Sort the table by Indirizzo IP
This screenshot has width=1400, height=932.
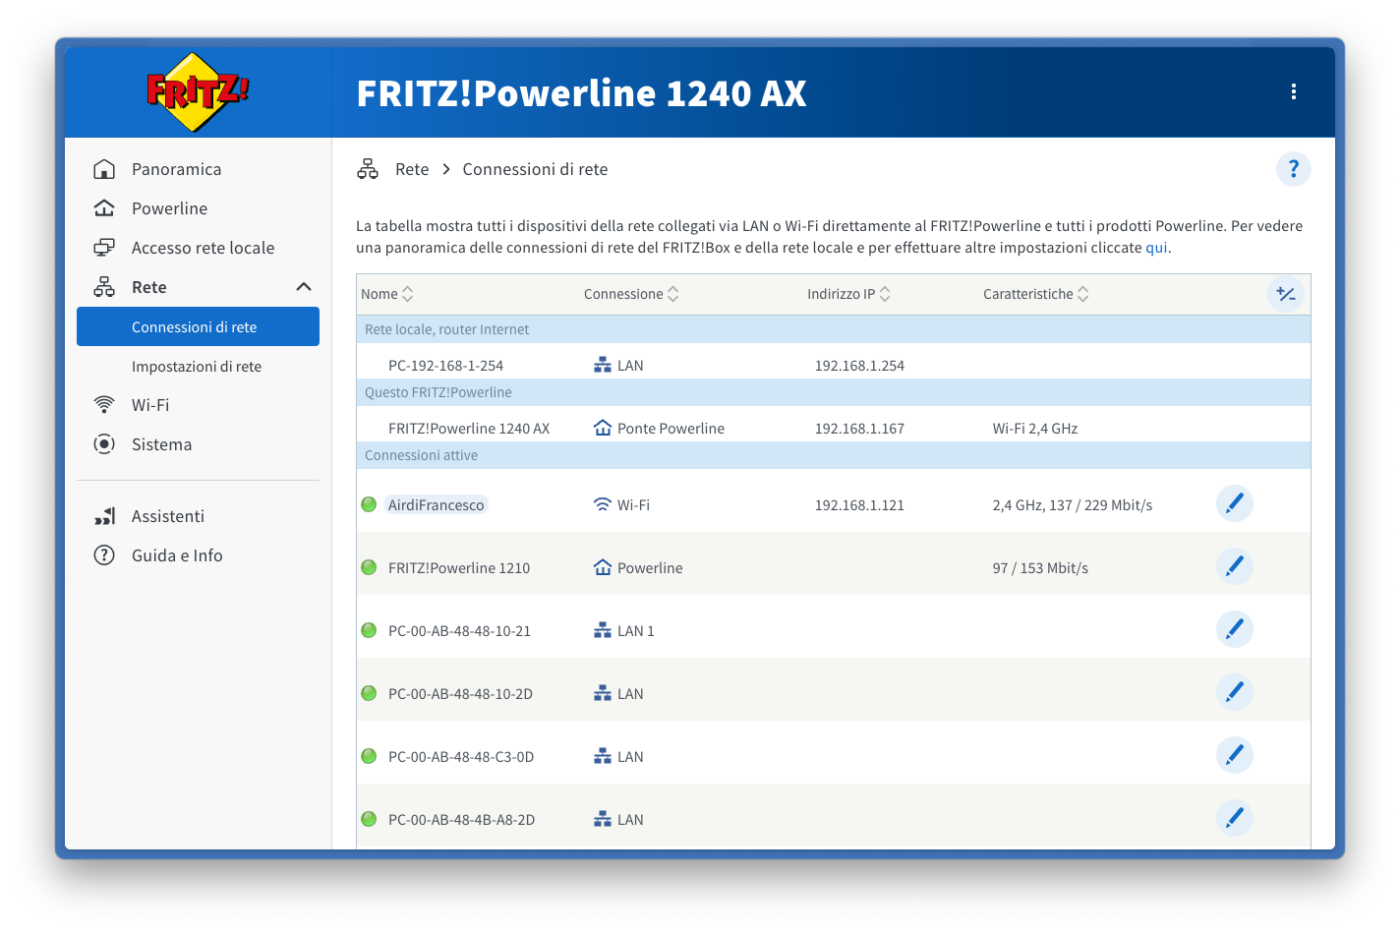point(849,294)
